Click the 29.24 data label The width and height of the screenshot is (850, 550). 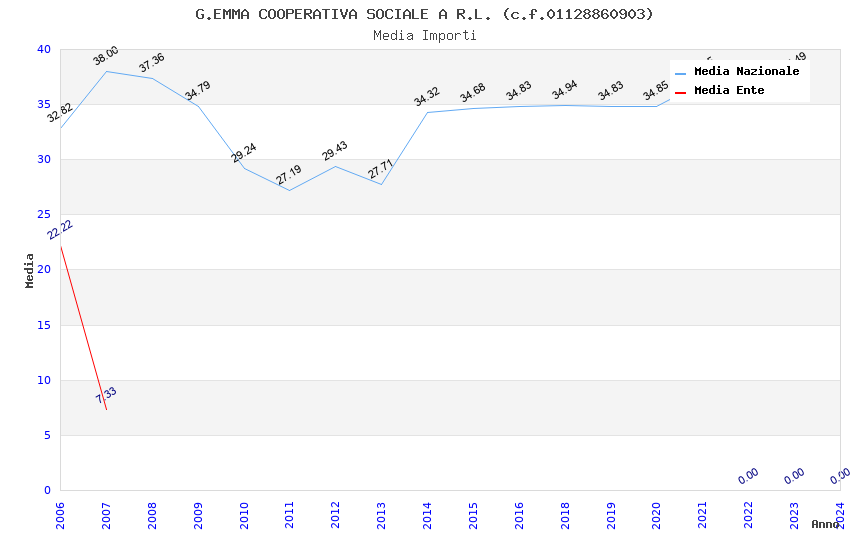pos(244,153)
